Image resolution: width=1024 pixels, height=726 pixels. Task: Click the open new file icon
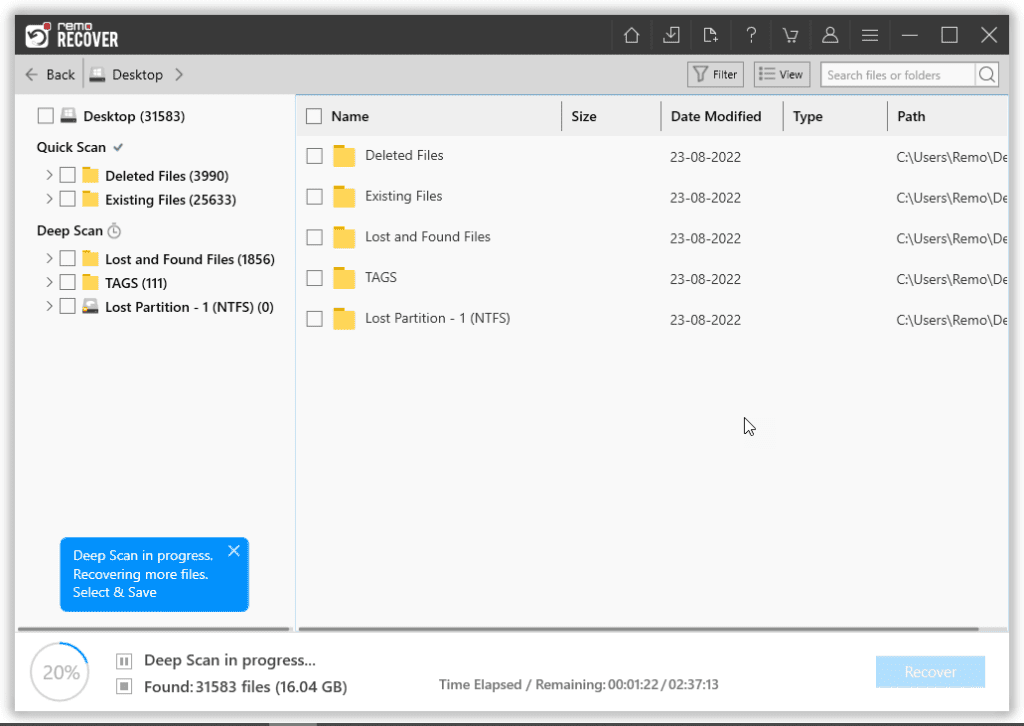[x=711, y=34]
